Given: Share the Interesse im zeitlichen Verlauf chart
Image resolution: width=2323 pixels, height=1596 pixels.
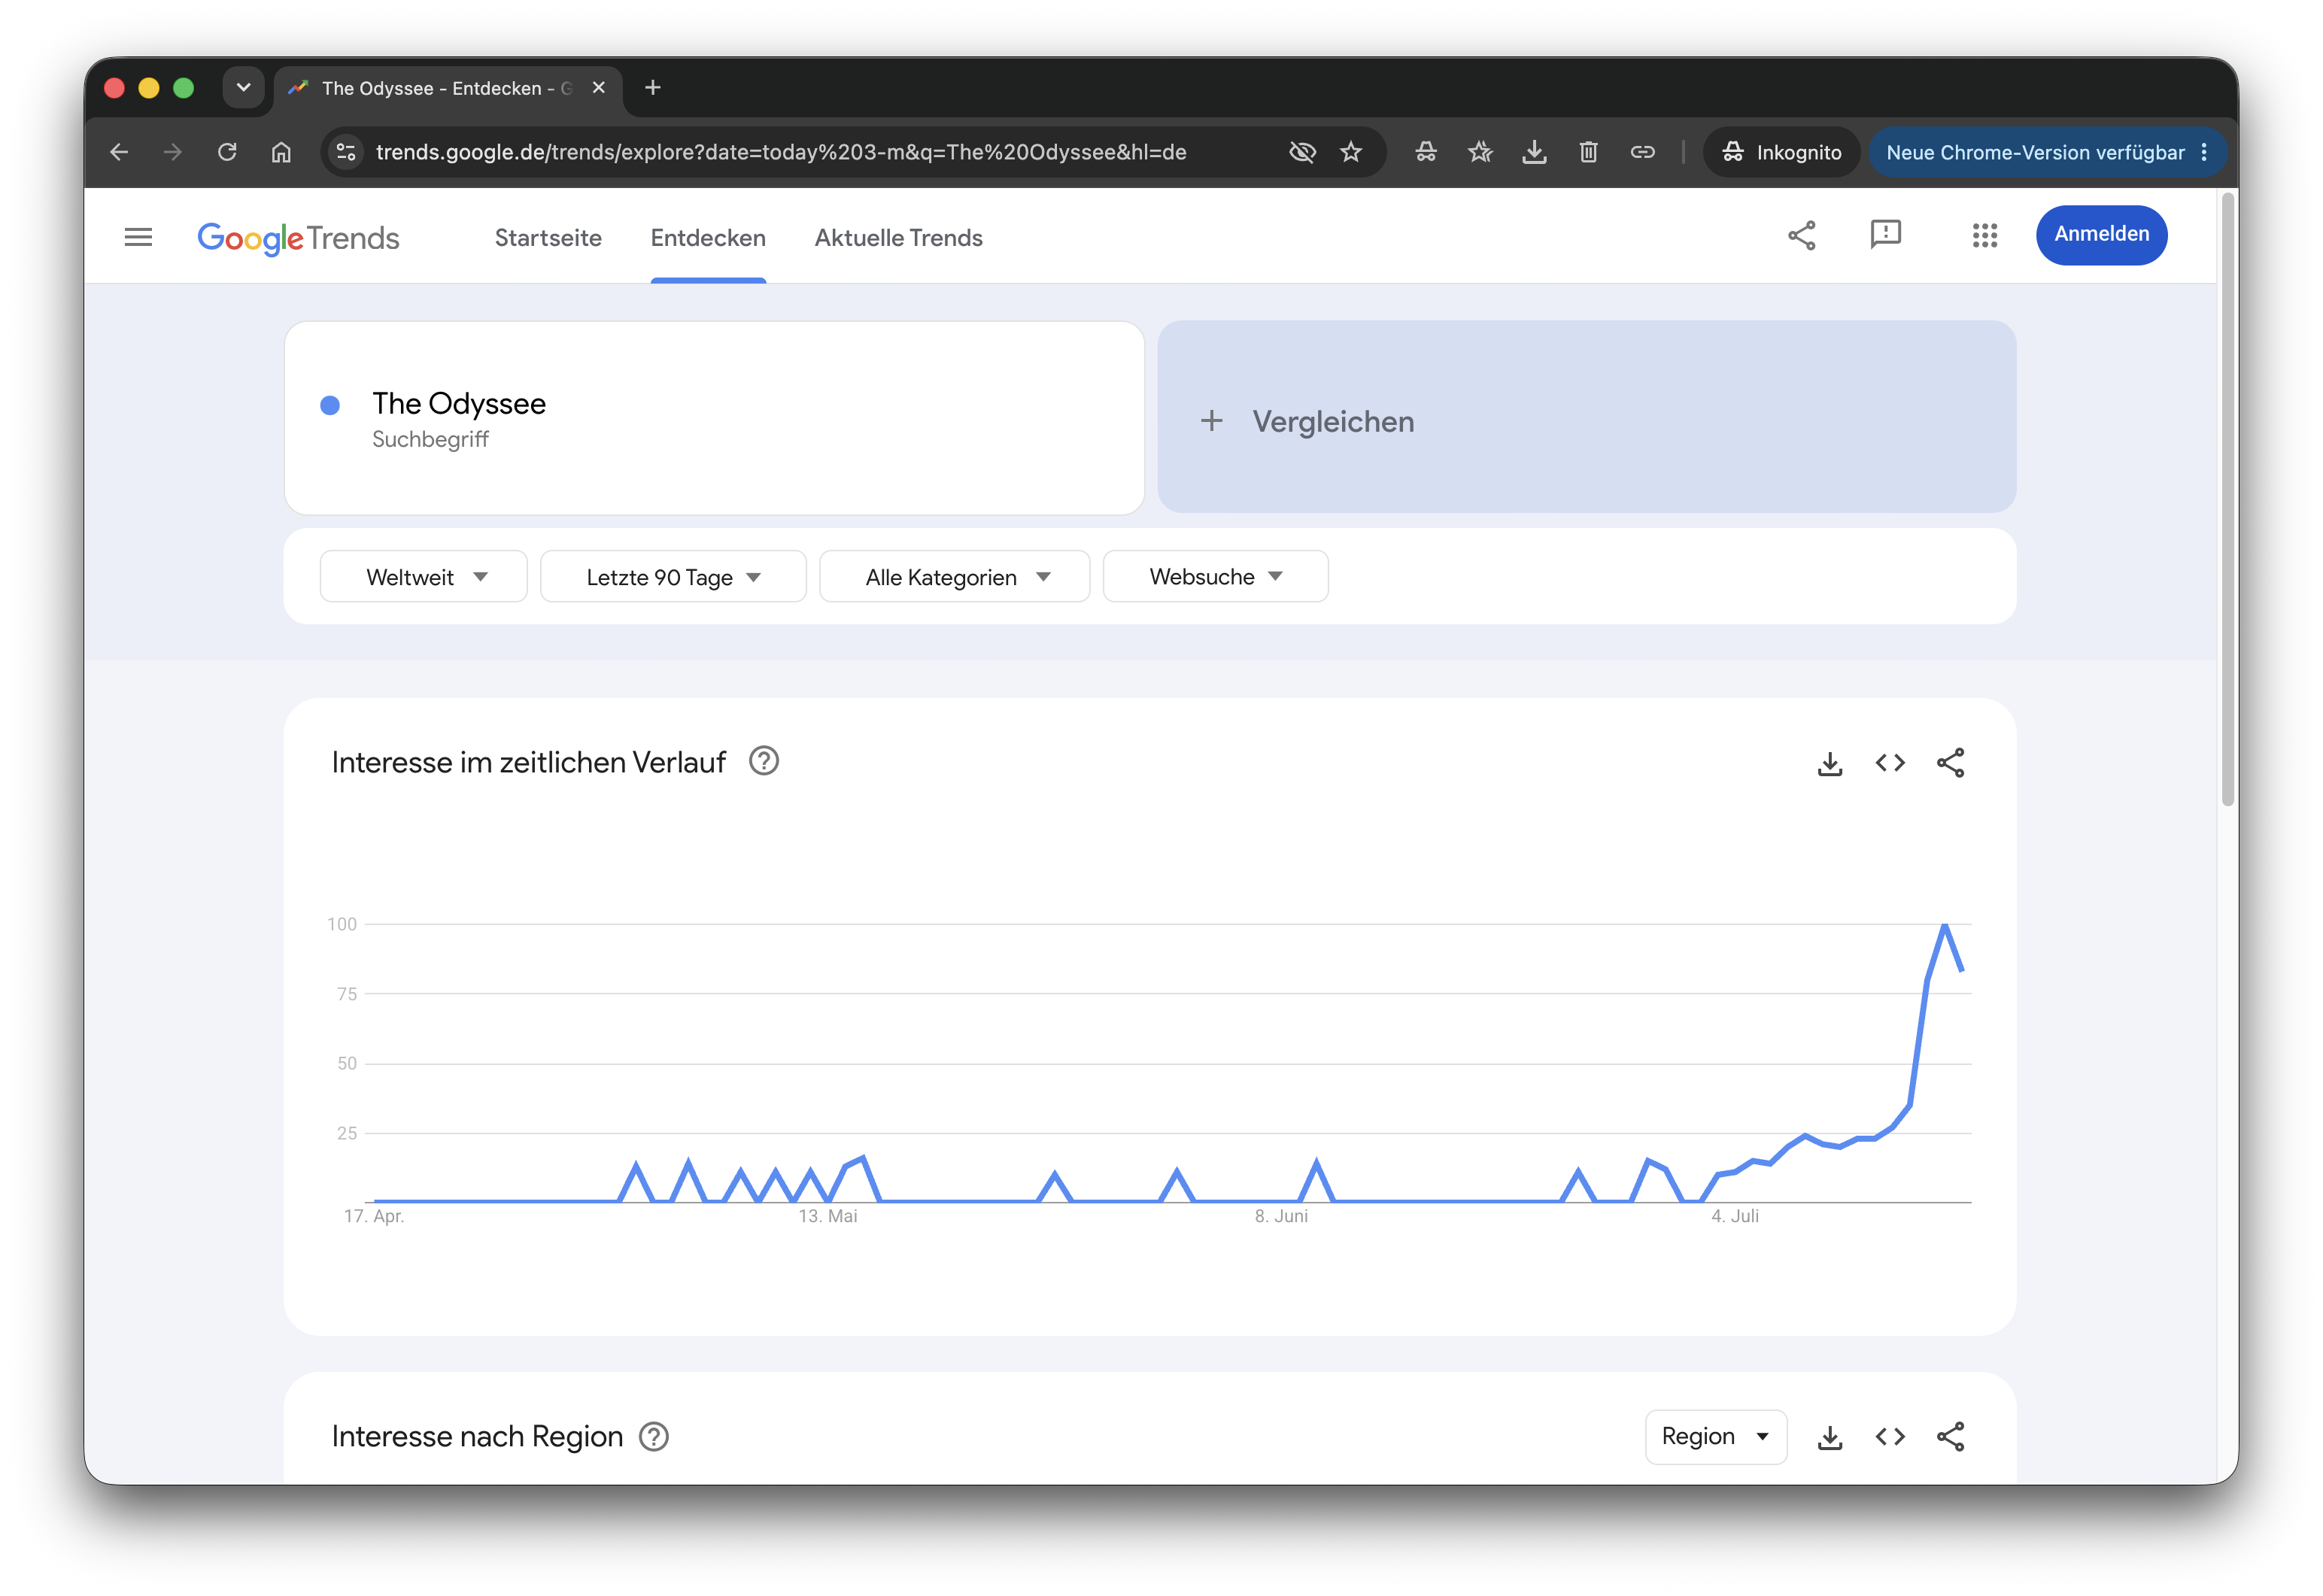Looking at the screenshot, I should (1950, 764).
